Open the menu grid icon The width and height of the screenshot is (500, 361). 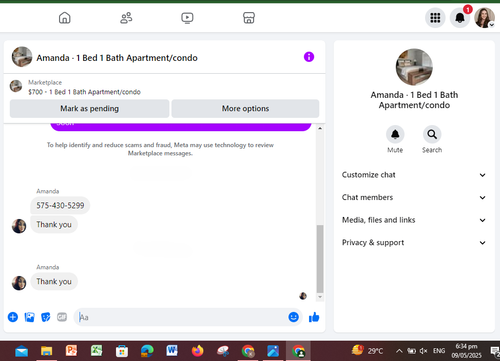435,18
